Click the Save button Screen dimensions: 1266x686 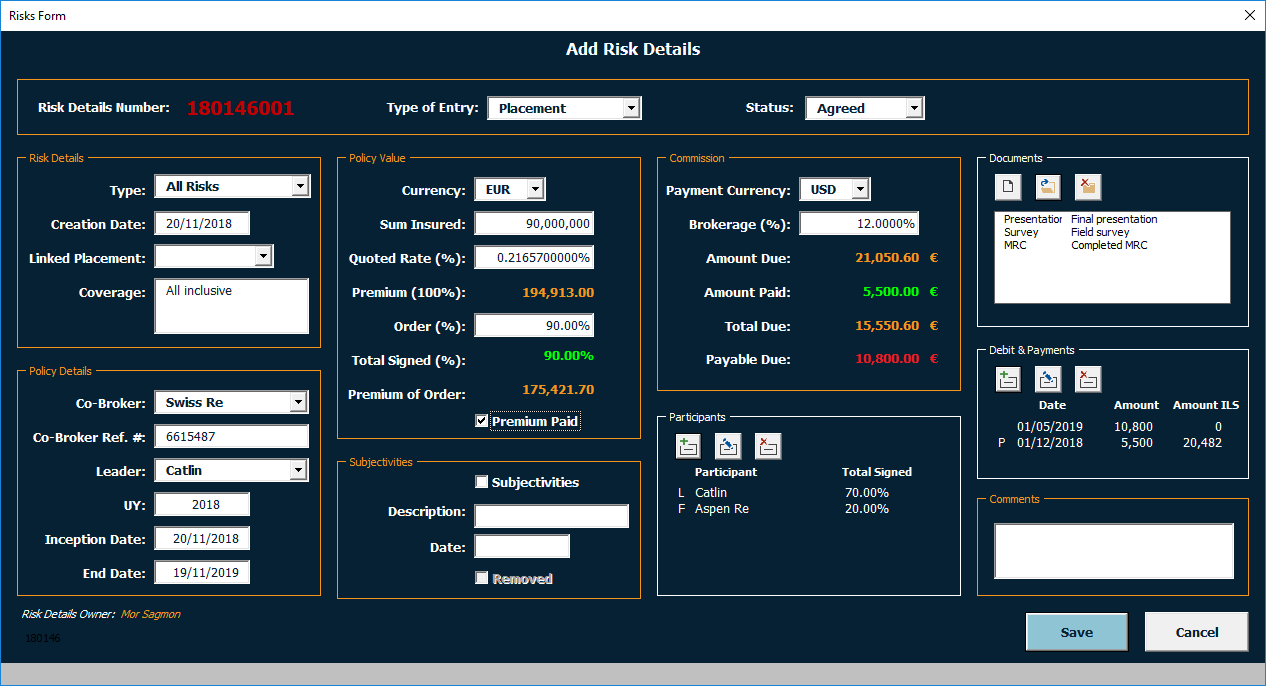1077,632
